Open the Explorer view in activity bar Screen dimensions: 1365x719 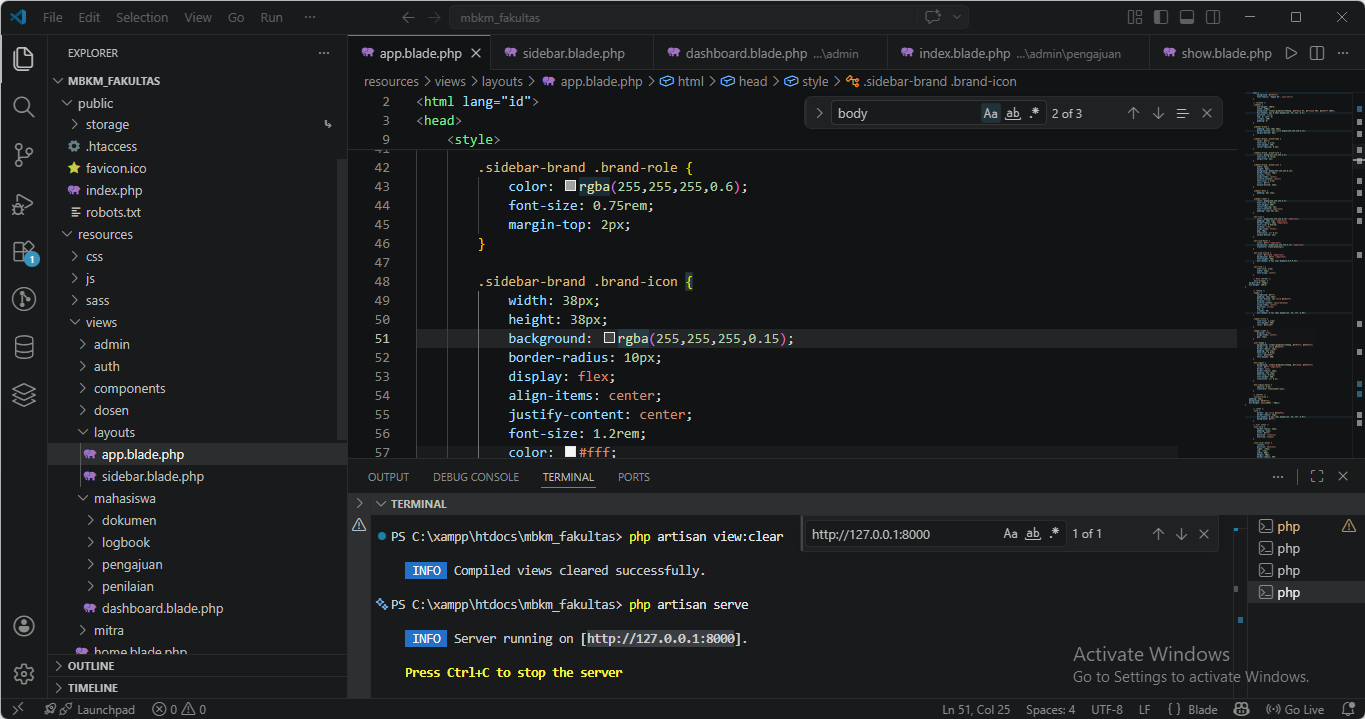click(x=24, y=59)
